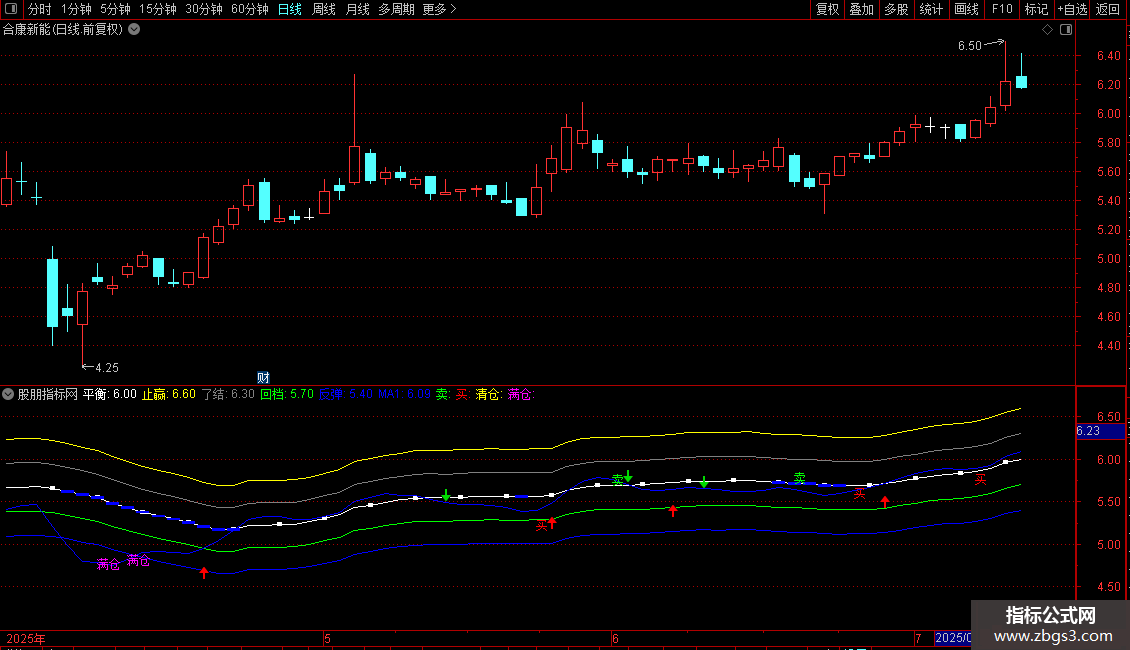The image size is (1130, 650).
Task: Select the 60分钟 period tab
Action: point(250,9)
